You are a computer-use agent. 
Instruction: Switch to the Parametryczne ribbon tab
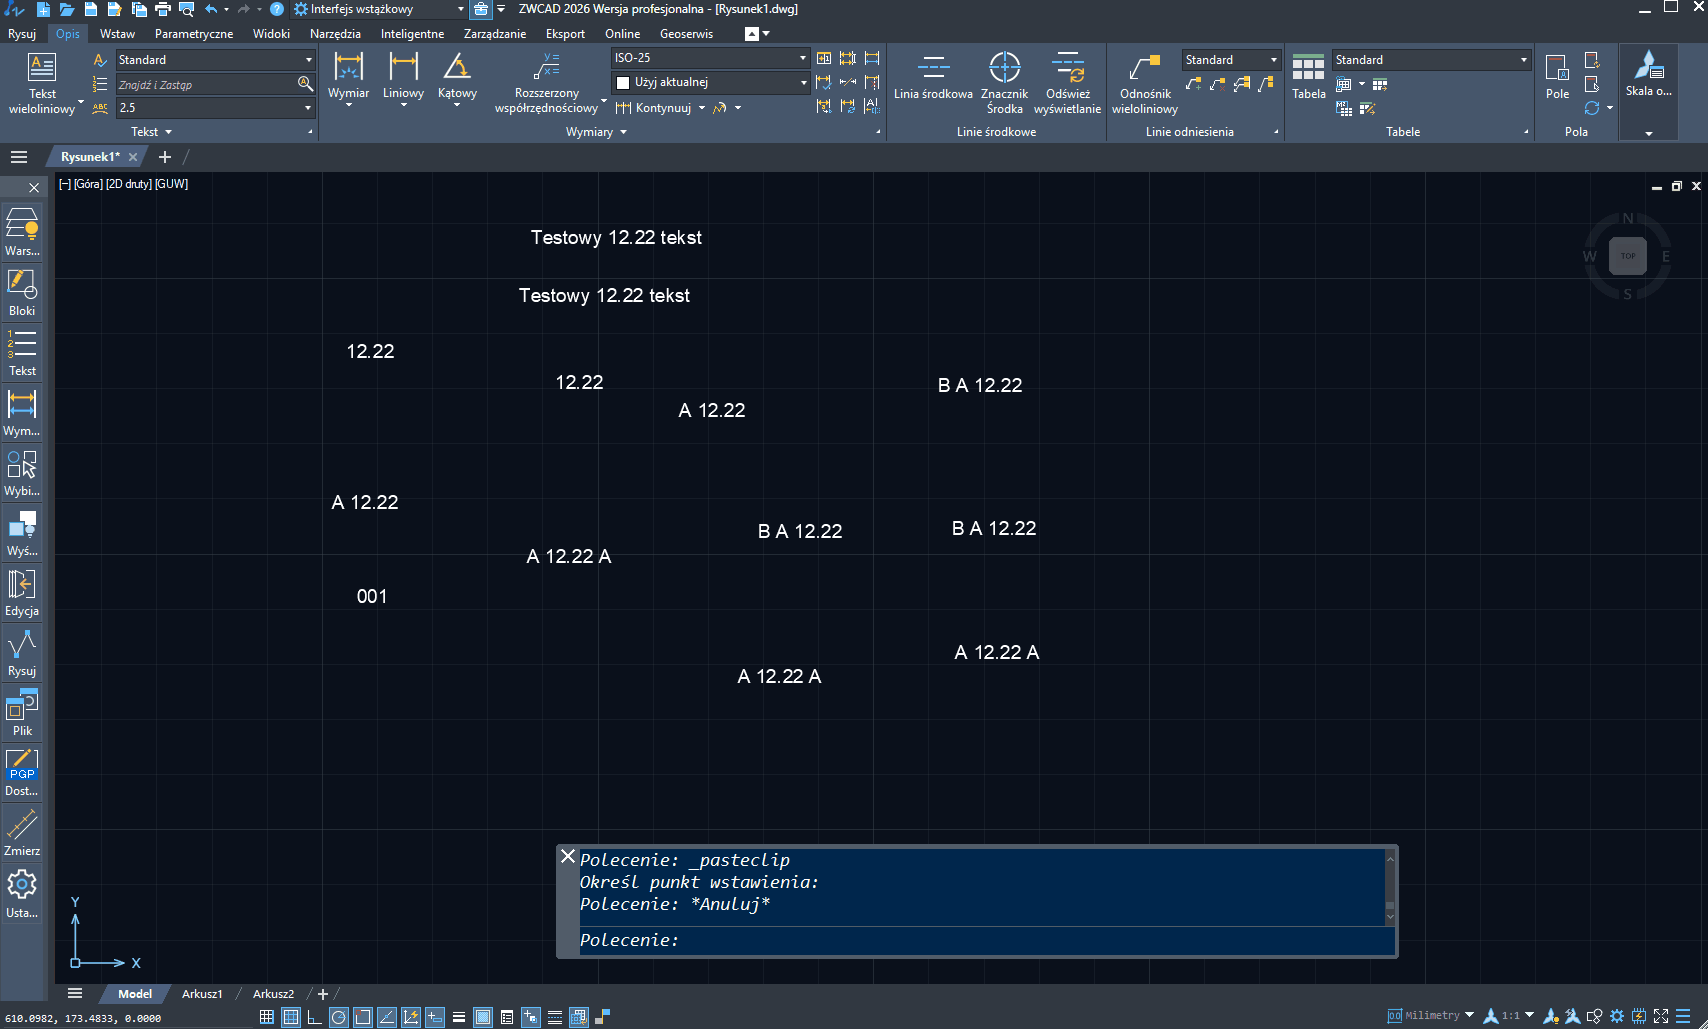(x=194, y=34)
